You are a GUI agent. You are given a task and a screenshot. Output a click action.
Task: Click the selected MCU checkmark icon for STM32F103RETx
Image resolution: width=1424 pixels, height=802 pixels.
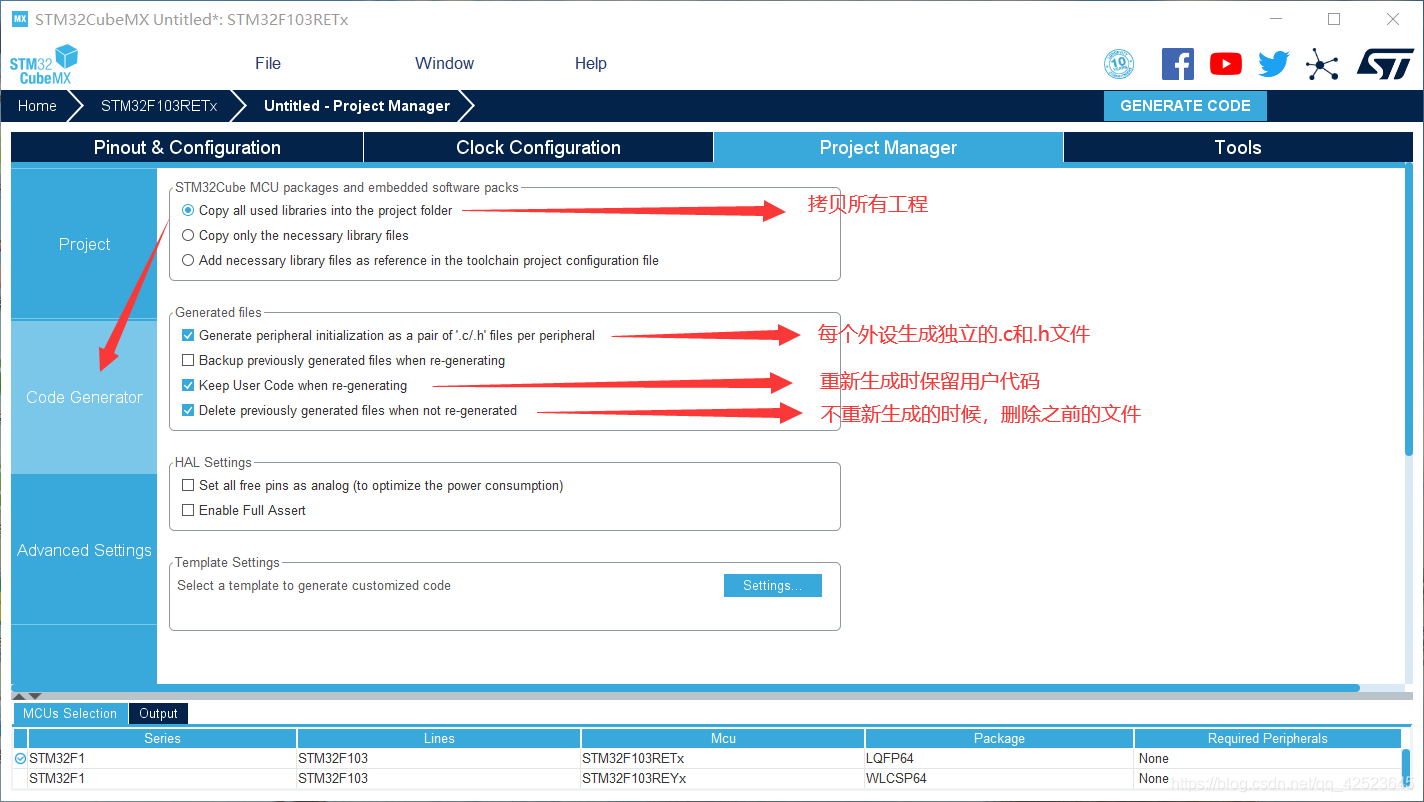coord(21,759)
